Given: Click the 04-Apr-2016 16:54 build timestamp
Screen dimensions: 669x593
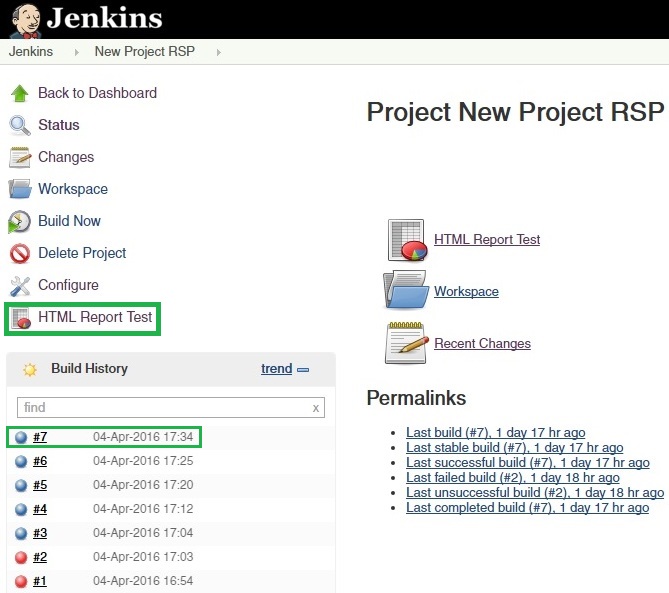Looking at the screenshot, I should point(143,581).
